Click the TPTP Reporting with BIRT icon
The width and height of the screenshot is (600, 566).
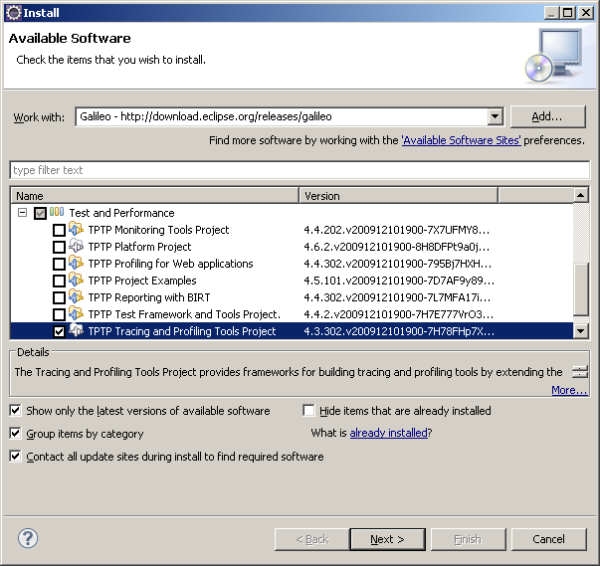[76, 297]
